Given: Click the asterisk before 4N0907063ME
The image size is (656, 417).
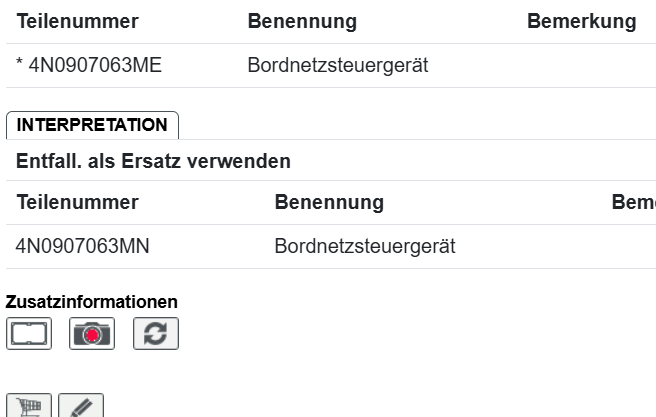Looking at the screenshot, I should tap(20, 67).
